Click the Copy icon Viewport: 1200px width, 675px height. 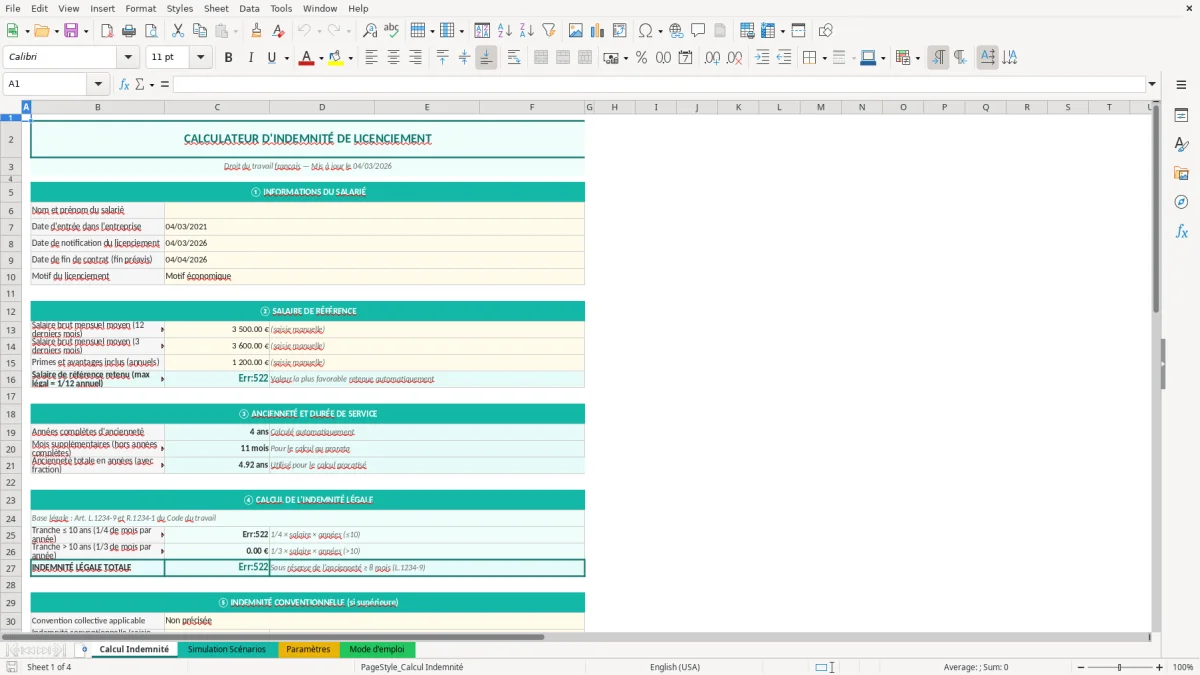[x=200, y=31]
